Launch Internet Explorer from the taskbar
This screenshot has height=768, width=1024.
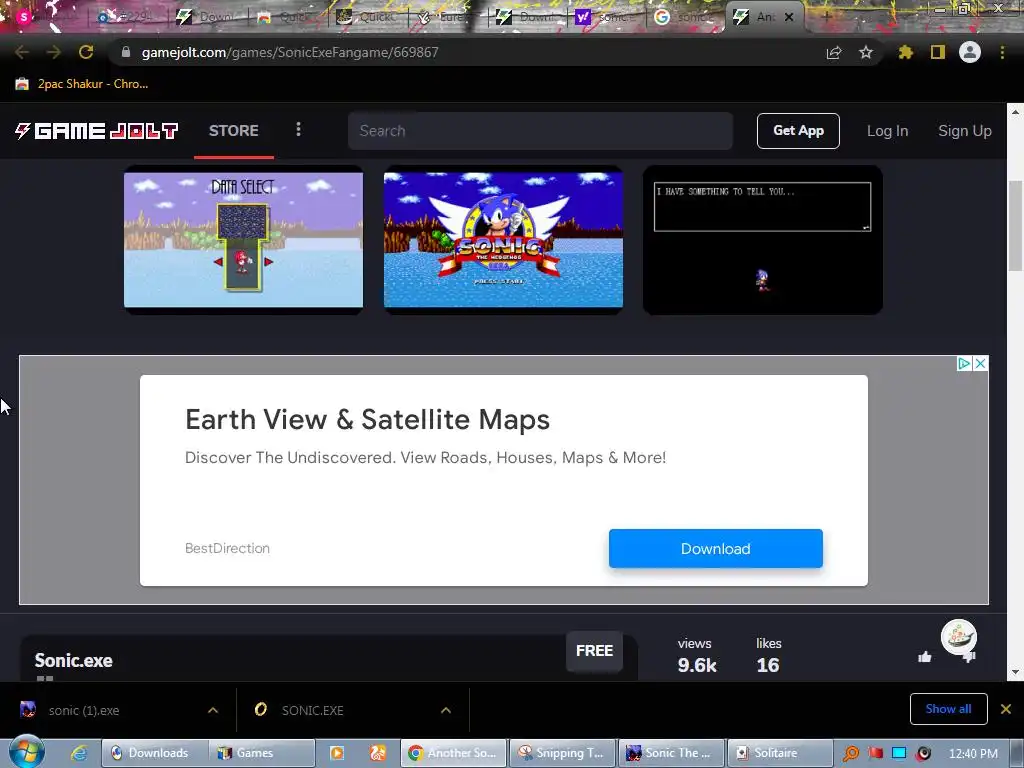[x=79, y=753]
